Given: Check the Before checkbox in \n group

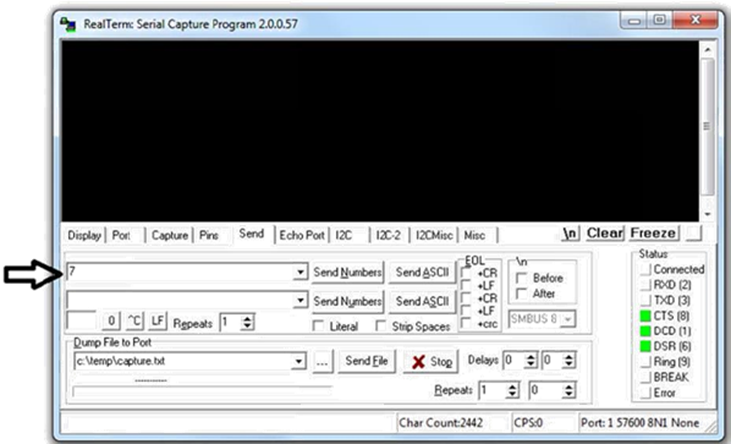Looking at the screenshot, I should [x=521, y=279].
